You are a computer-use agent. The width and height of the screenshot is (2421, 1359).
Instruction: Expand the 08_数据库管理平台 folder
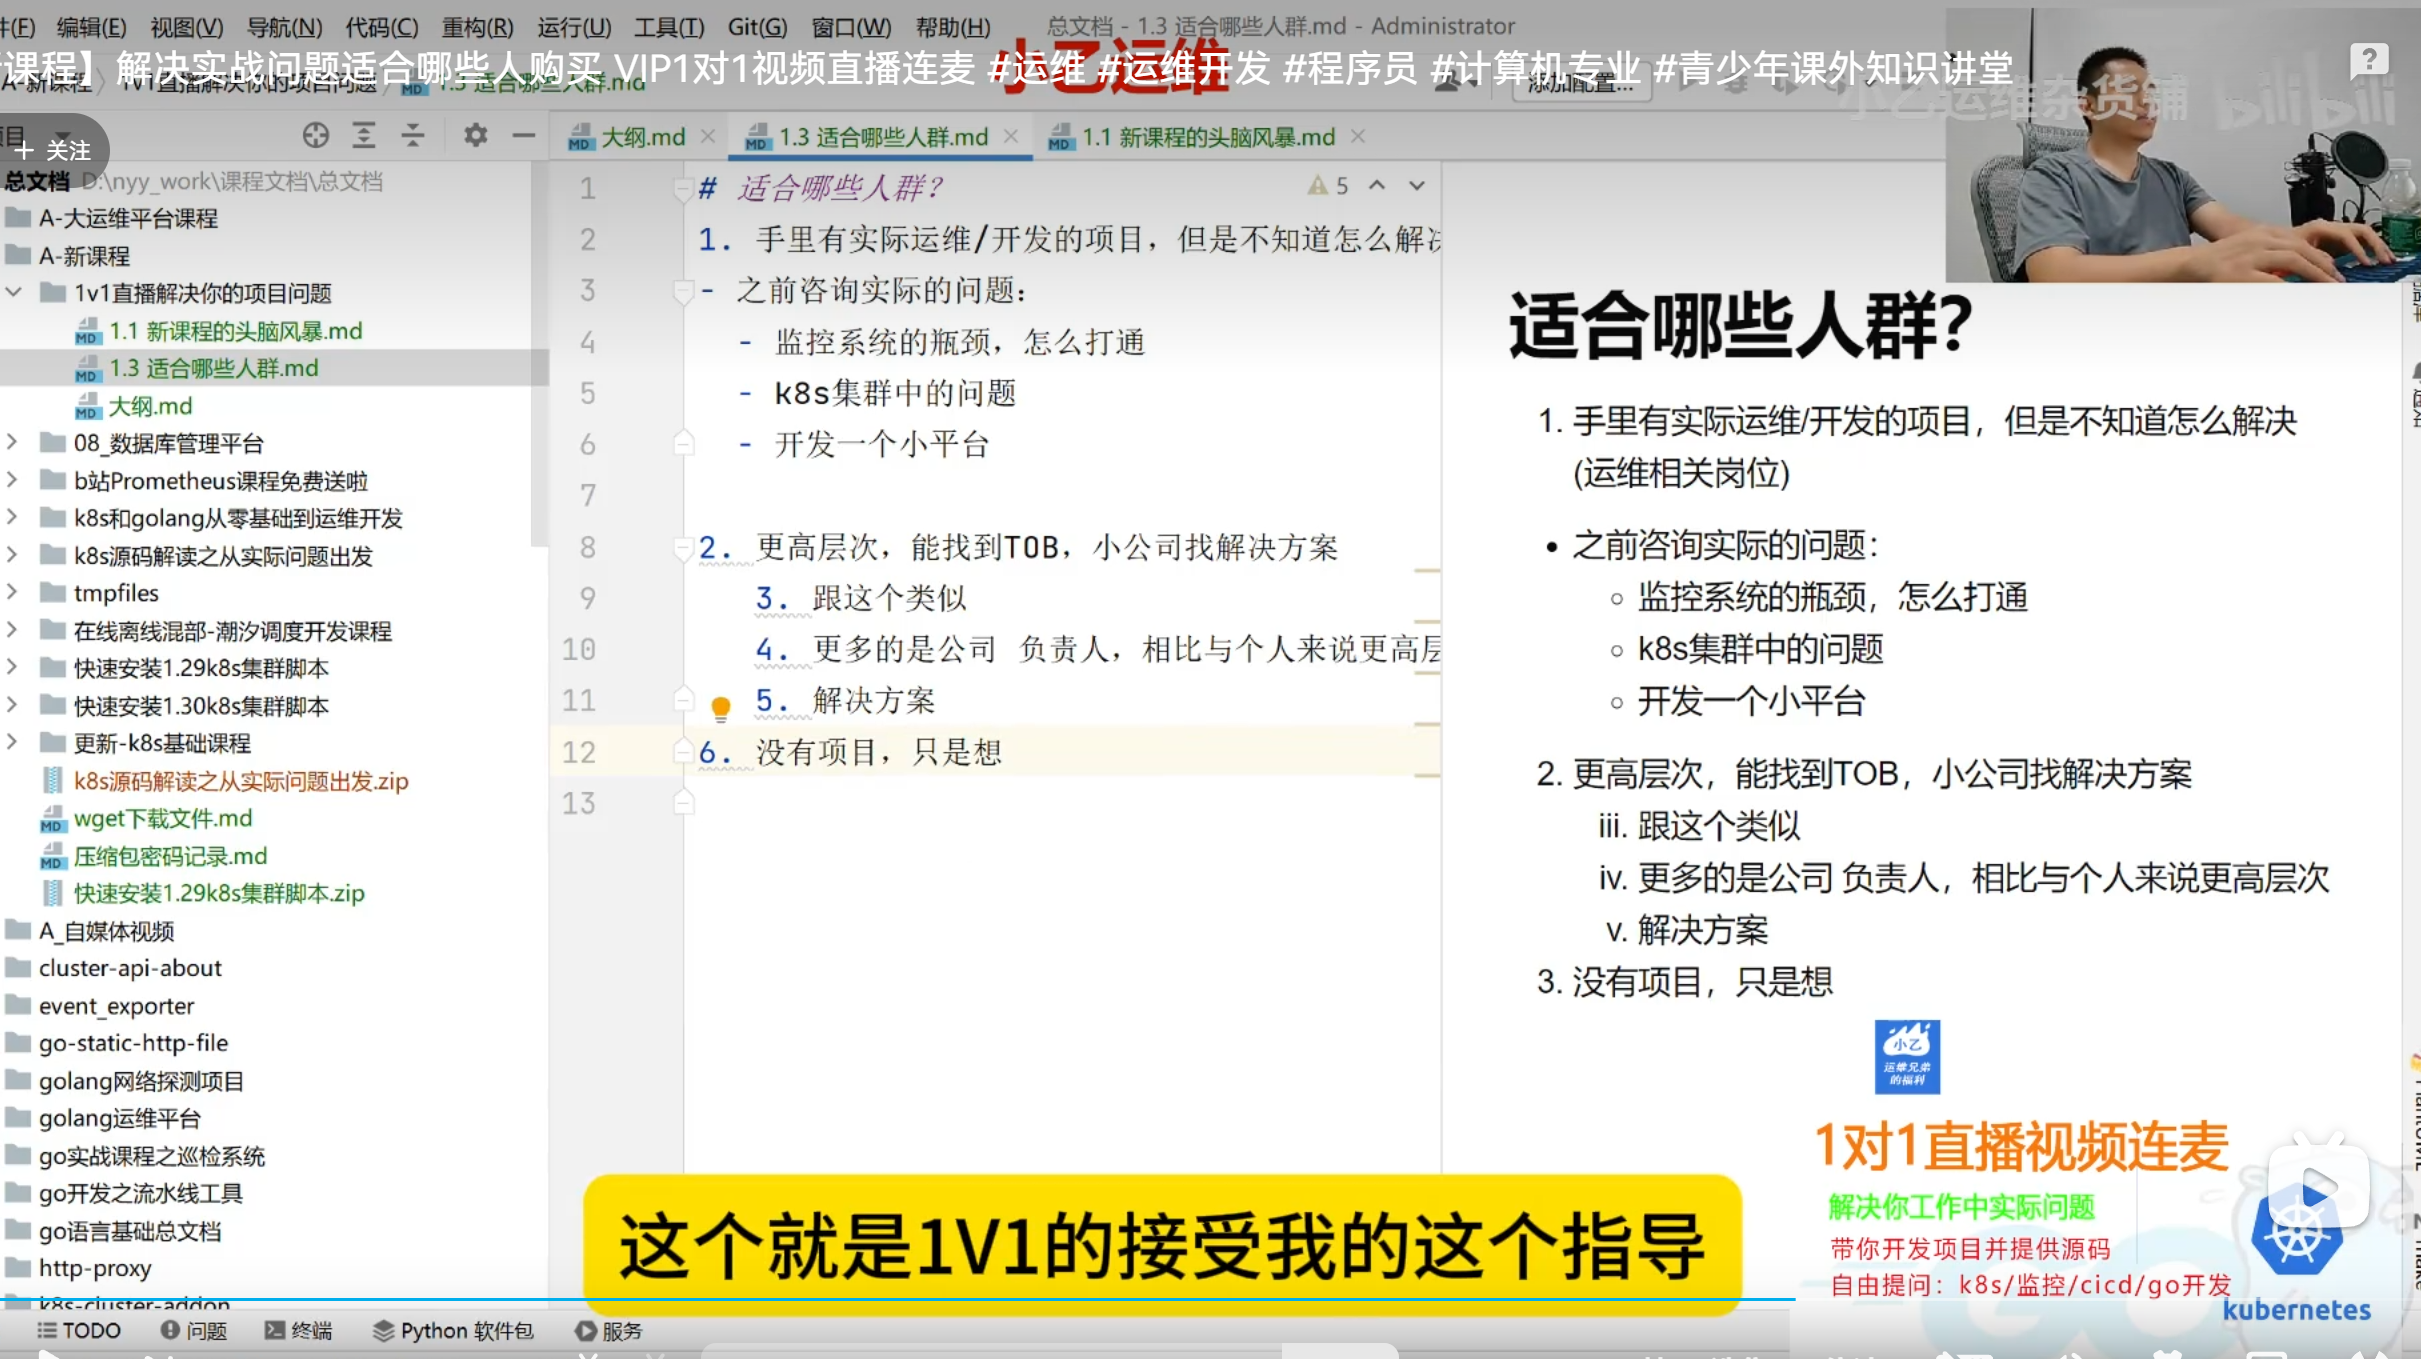tap(13, 443)
